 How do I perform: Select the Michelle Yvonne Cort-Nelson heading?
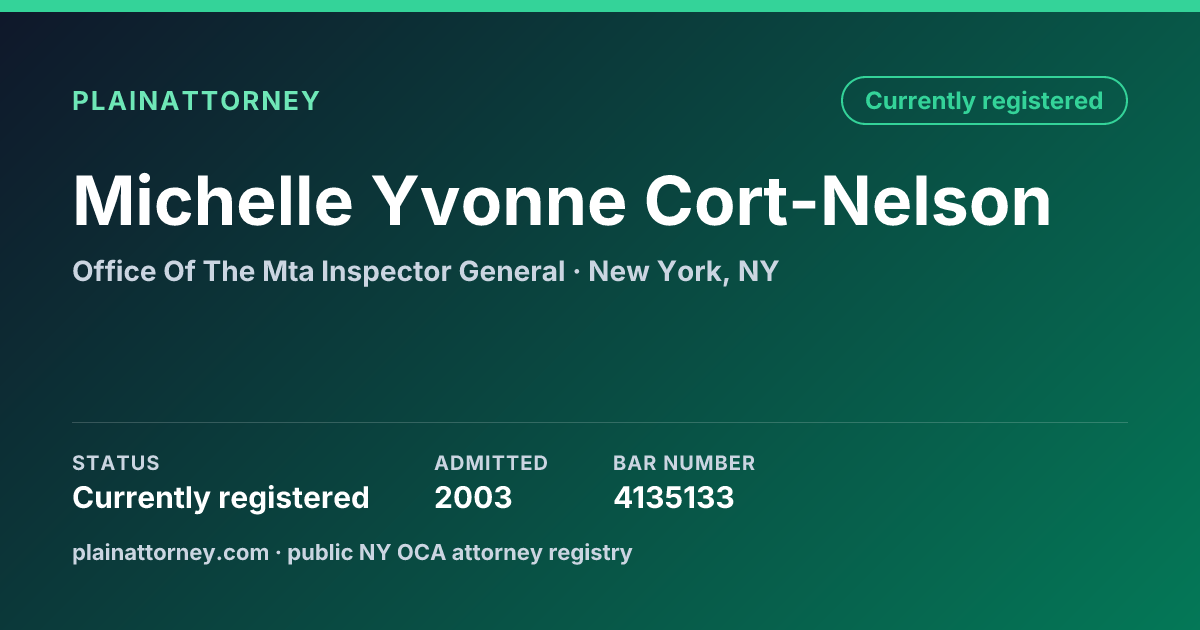click(x=562, y=201)
